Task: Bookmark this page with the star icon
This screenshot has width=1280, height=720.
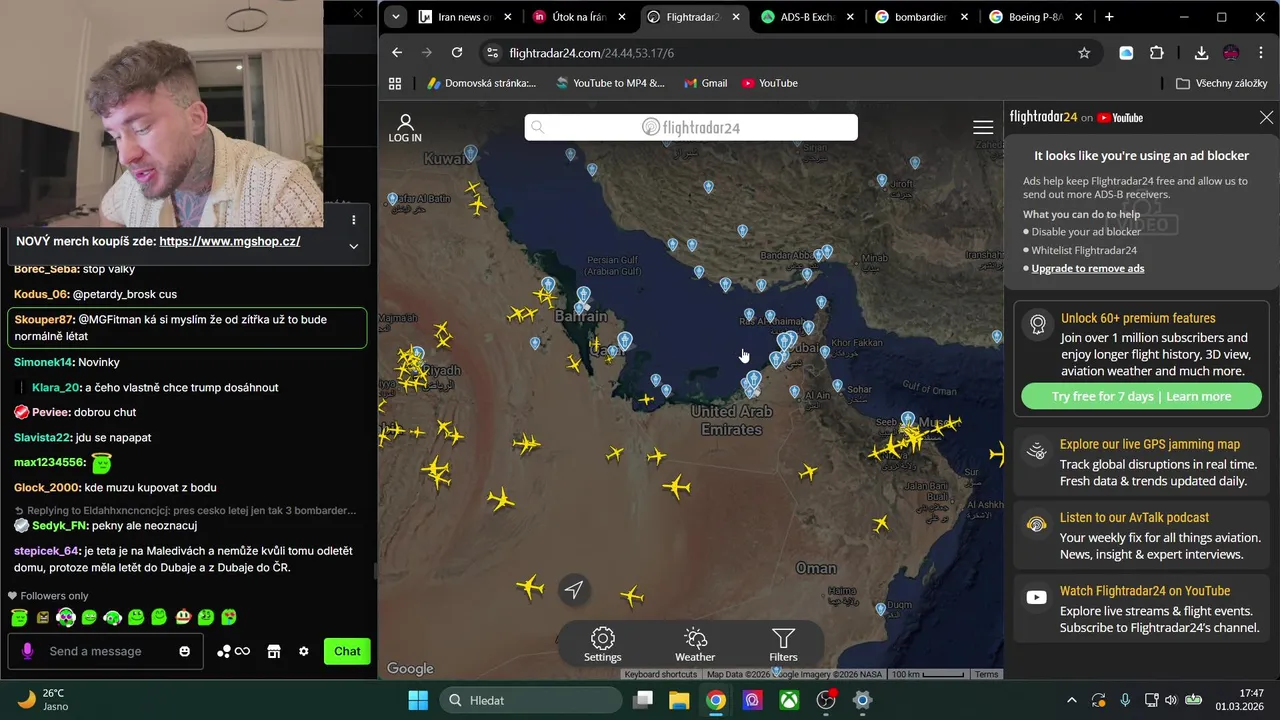Action: click(x=1084, y=53)
